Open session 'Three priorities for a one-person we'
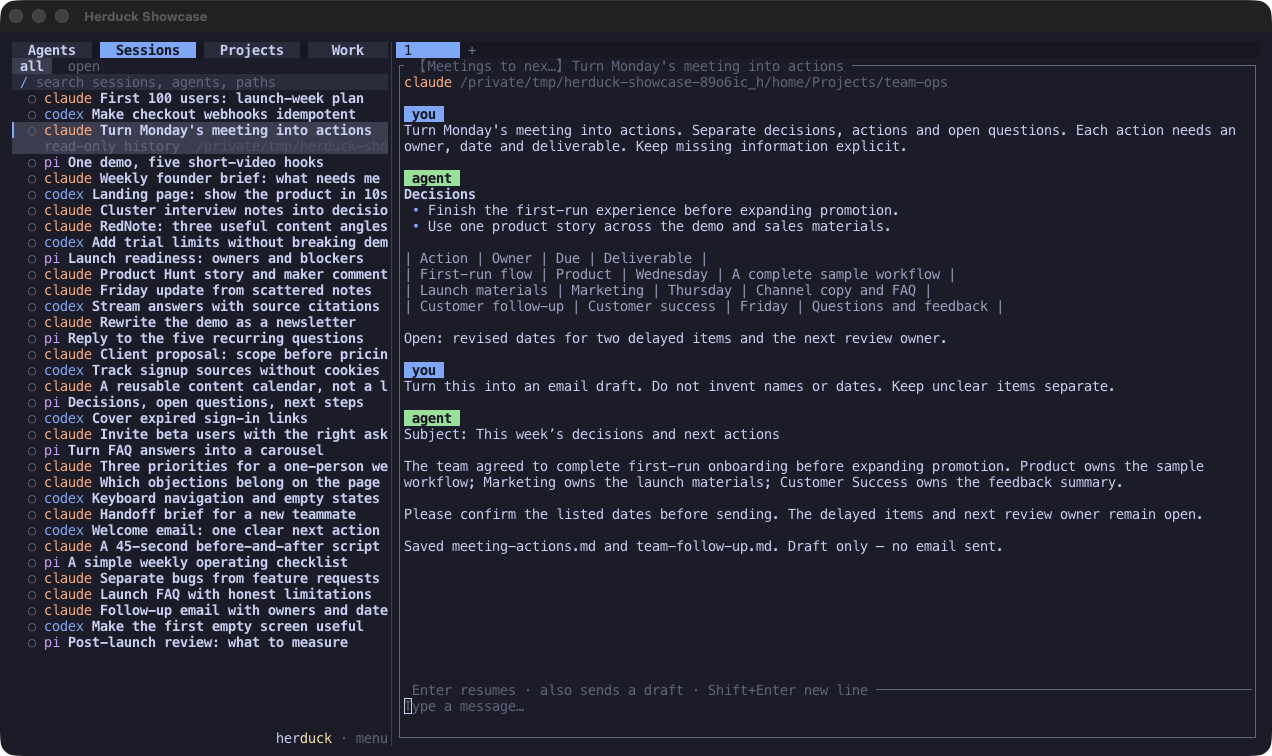The width and height of the screenshot is (1272, 756). [x=200, y=466]
